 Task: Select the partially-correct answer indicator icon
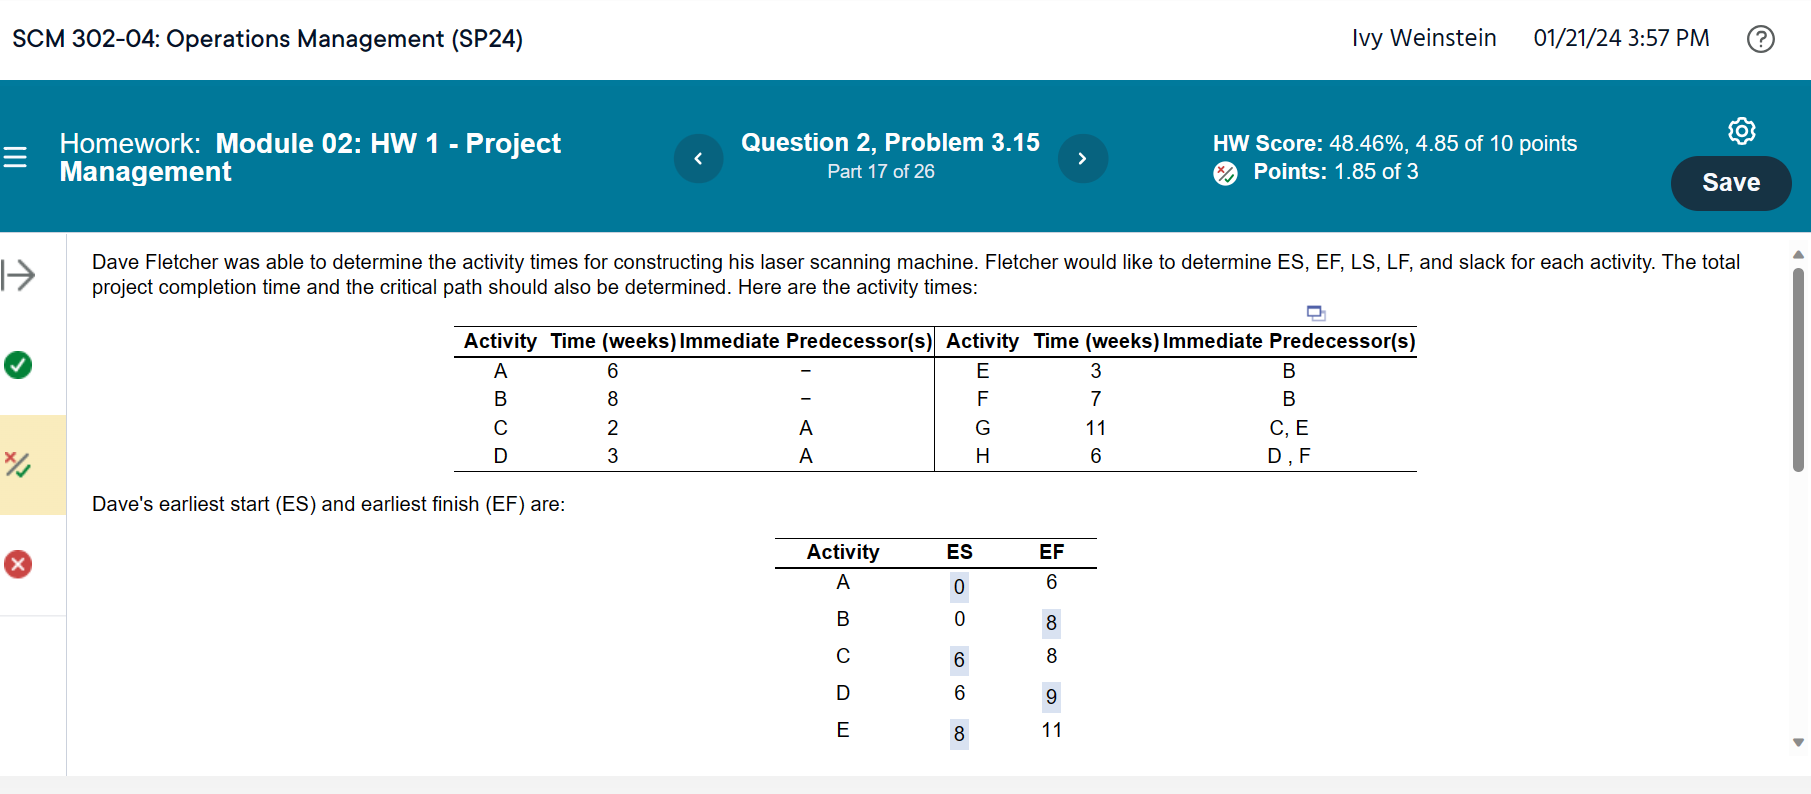click(18, 464)
